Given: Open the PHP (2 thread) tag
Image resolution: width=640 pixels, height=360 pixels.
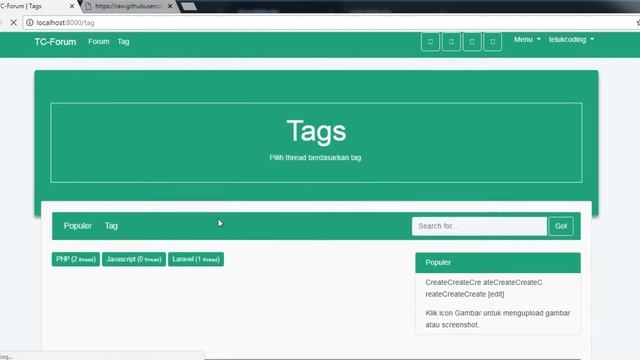Looking at the screenshot, I should [76, 259].
